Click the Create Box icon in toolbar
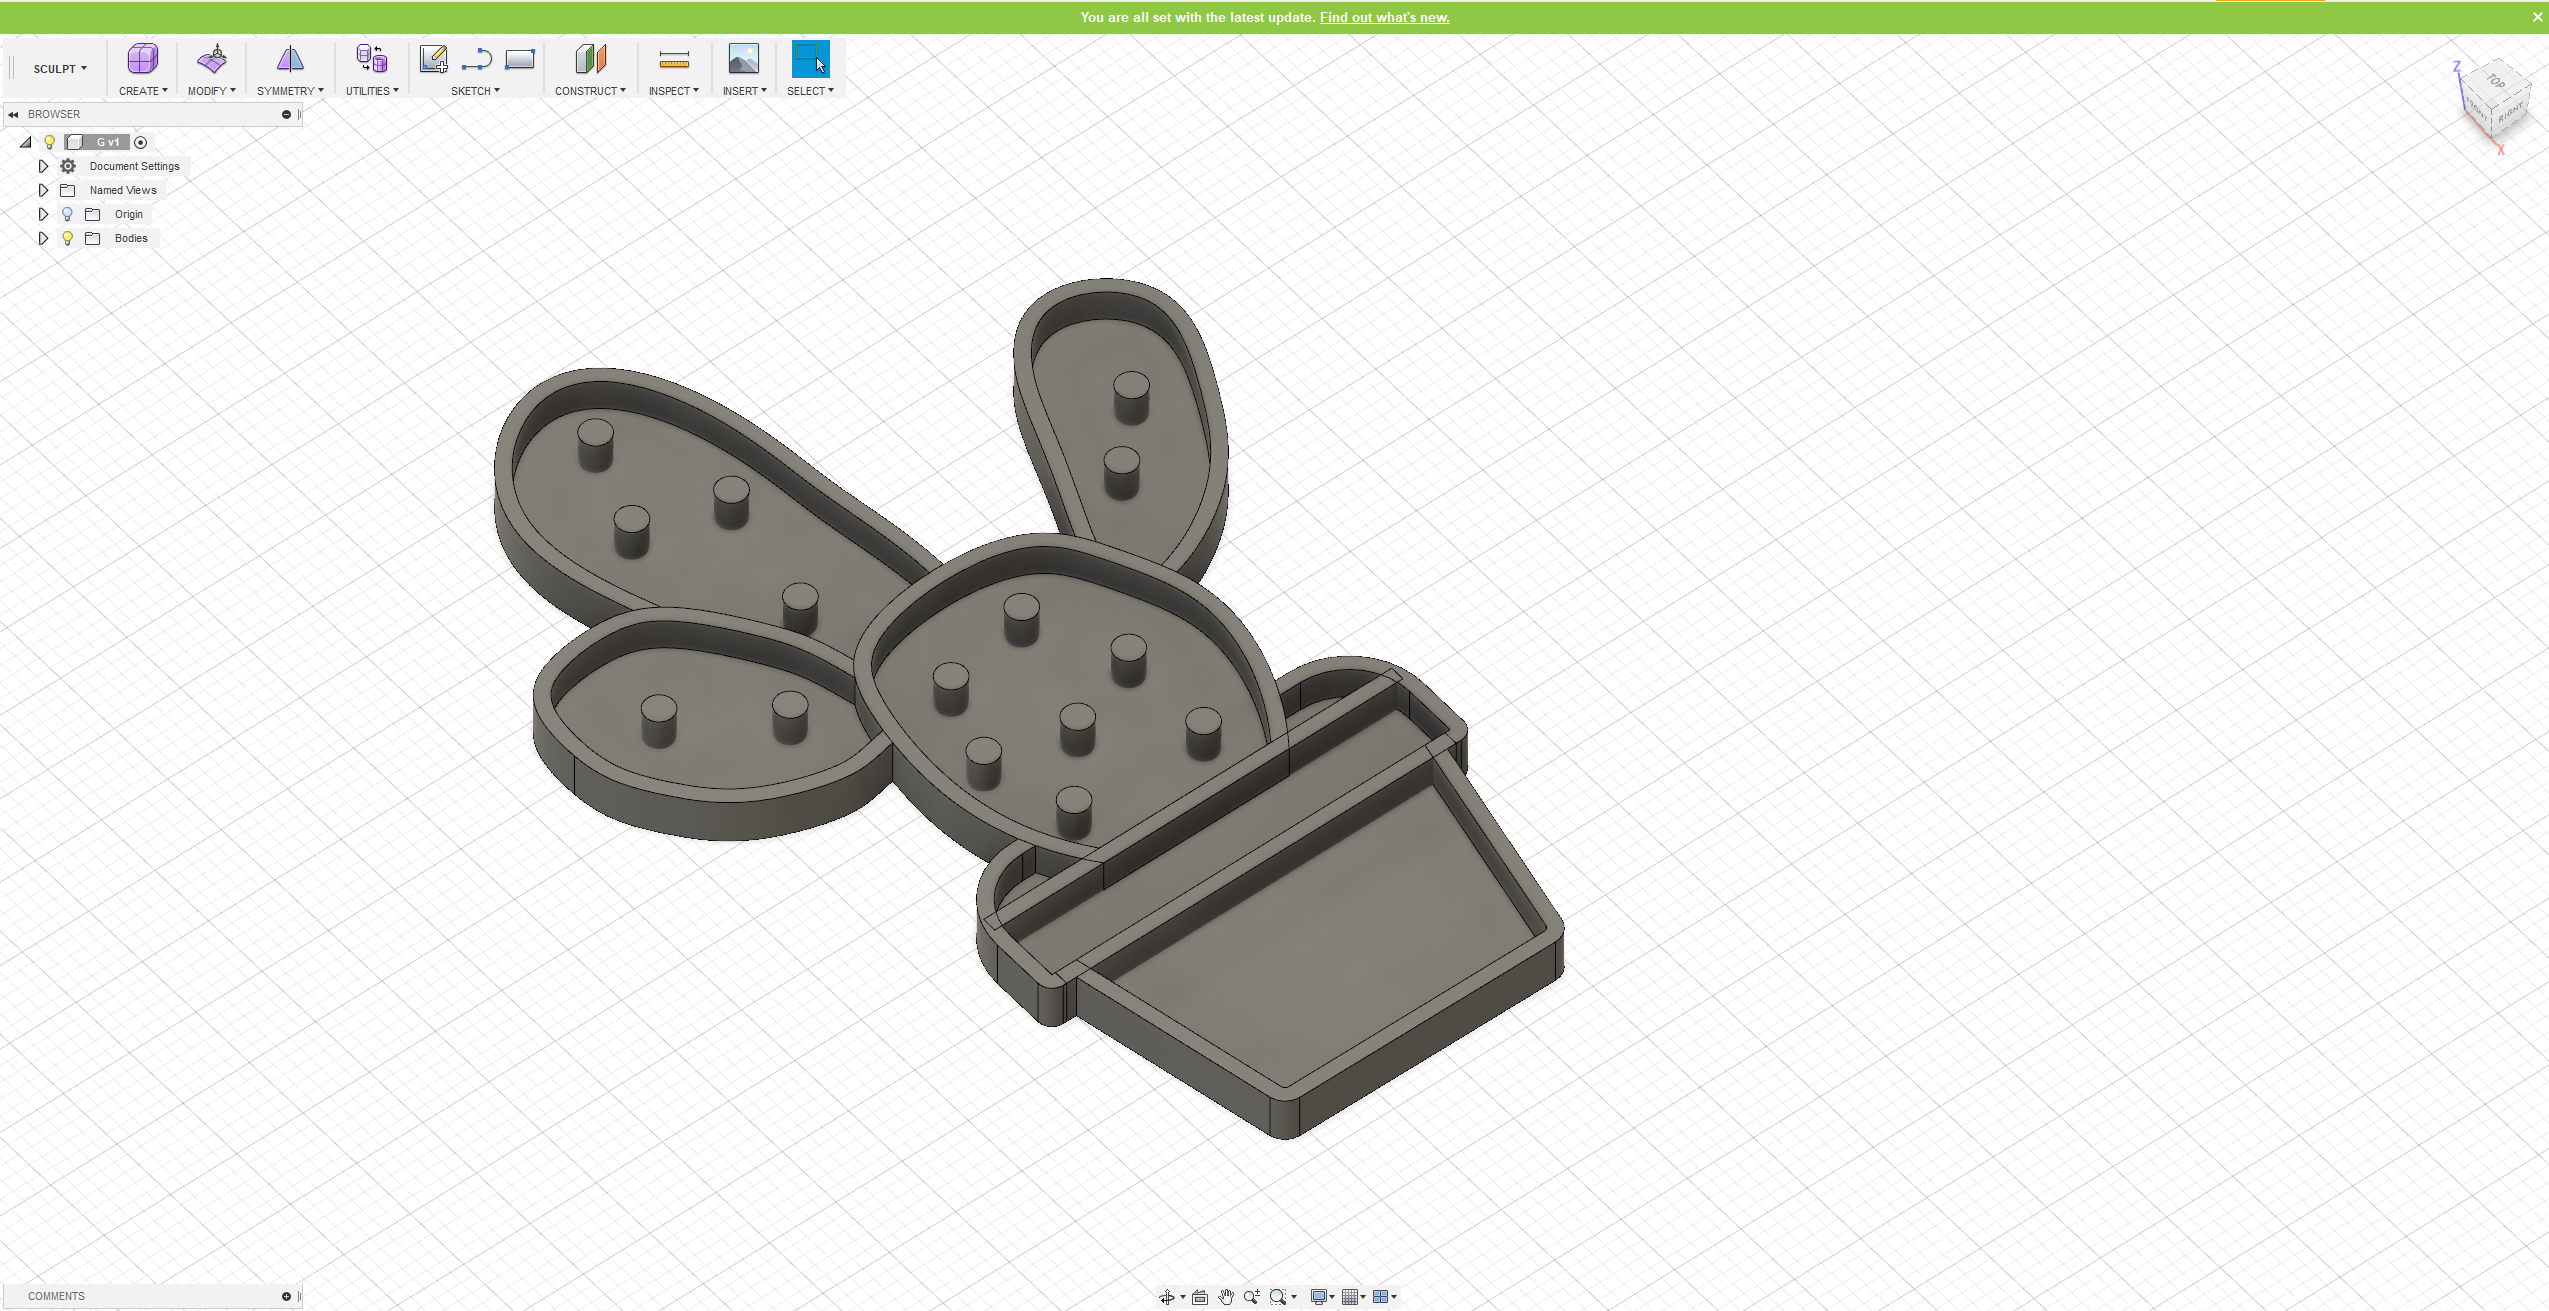The width and height of the screenshot is (2549, 1311). click(x=142, y=59)
